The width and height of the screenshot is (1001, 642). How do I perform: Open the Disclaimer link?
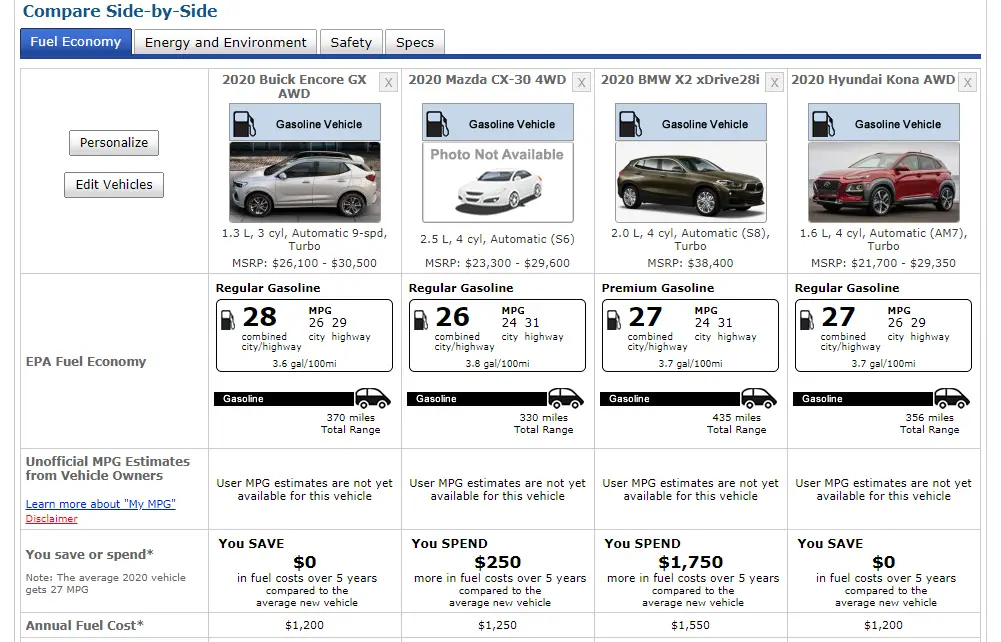click(52, 519)
